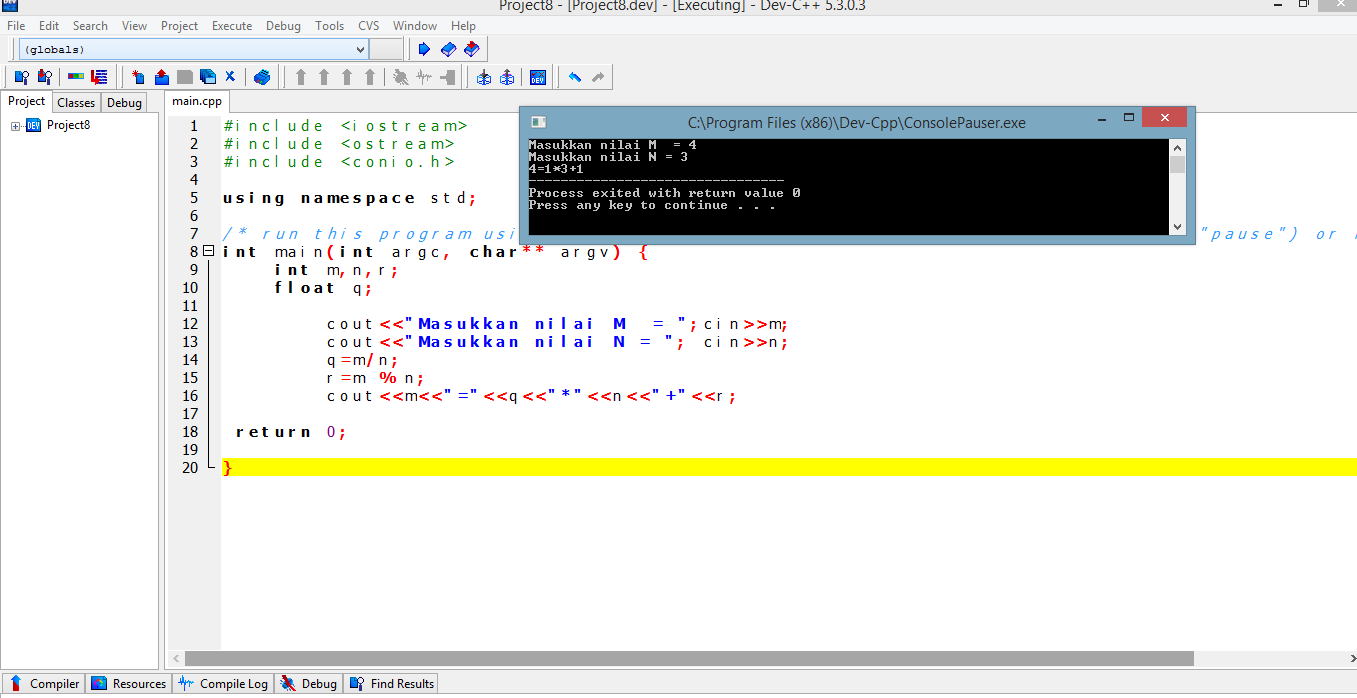Open the CVS menu
Image resolution: width=1357 pixels, height=698 pixels.
369,26
